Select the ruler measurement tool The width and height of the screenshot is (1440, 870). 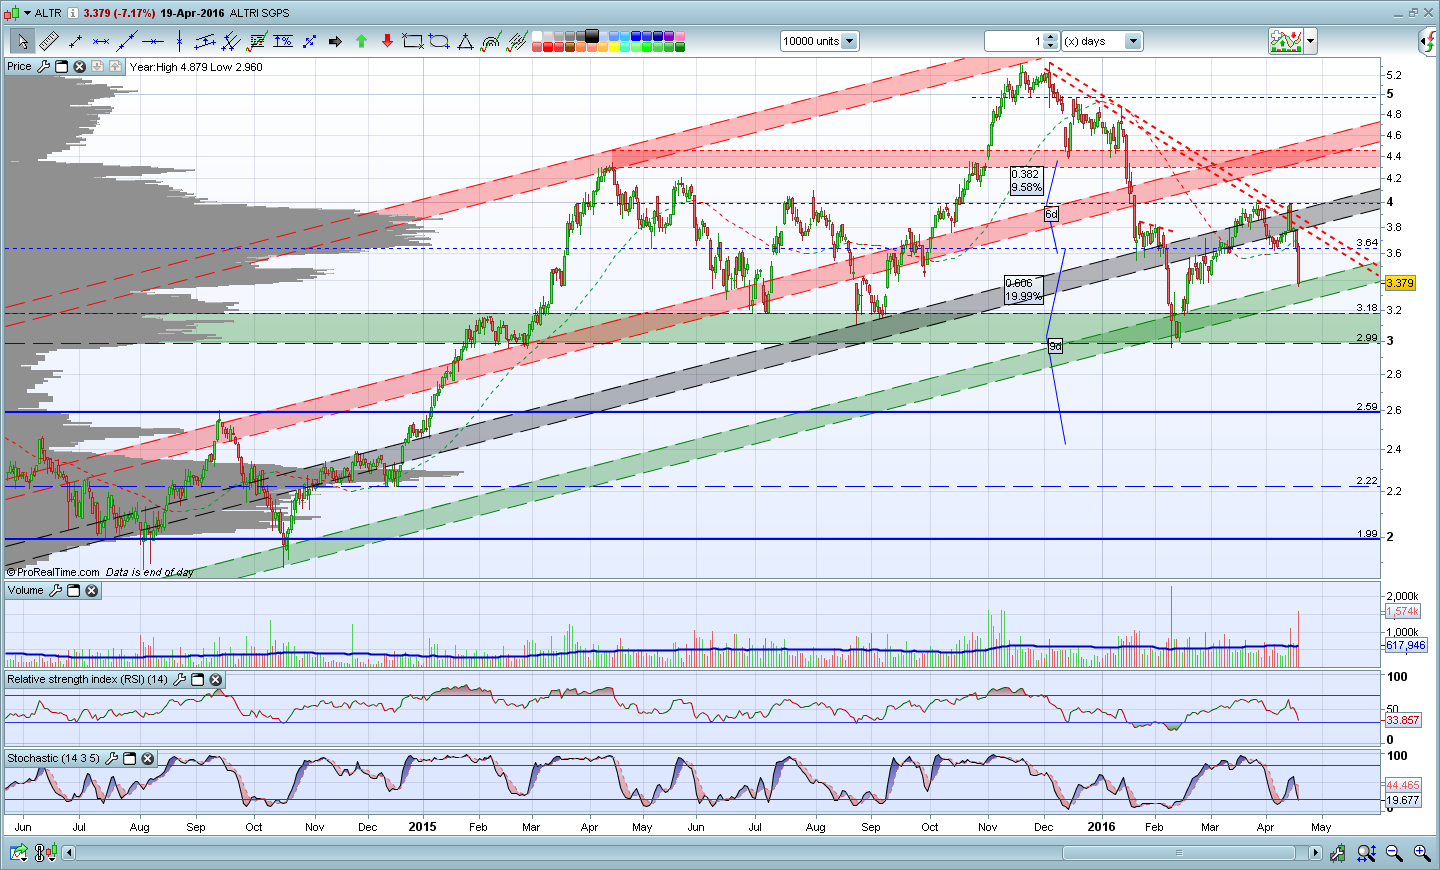(x=48, y=41)
